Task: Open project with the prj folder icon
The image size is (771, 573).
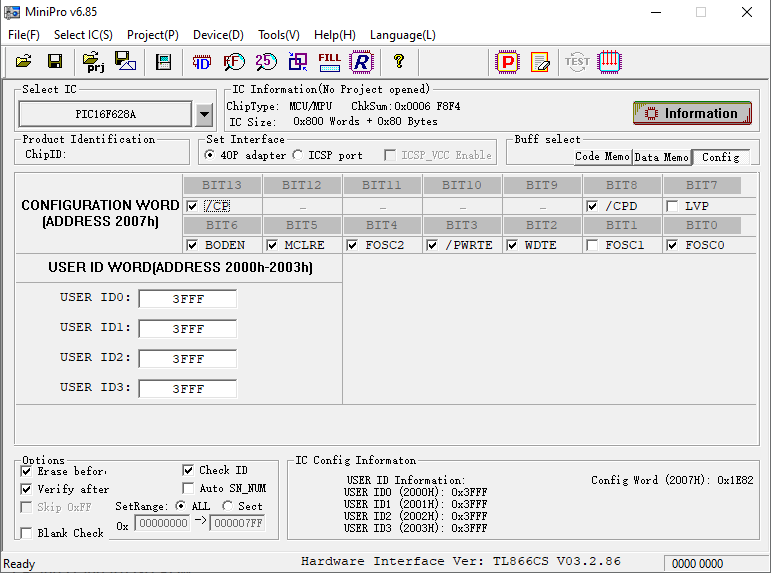Action: (x=93, y=62)
